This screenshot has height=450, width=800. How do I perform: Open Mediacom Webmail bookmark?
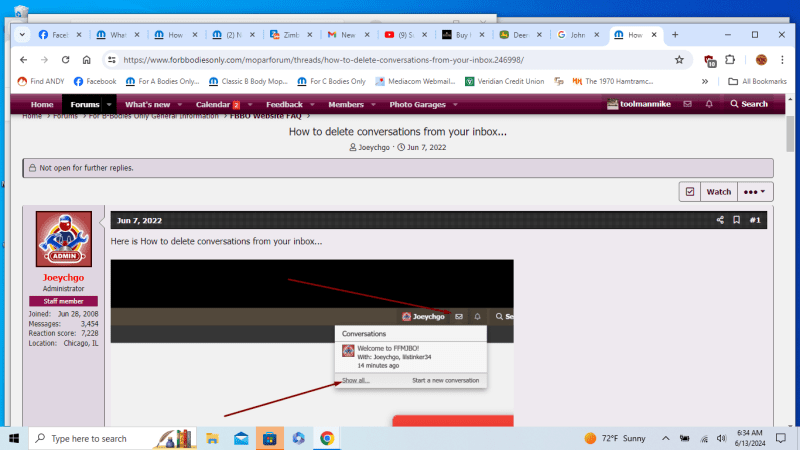[x=415, y=81]
